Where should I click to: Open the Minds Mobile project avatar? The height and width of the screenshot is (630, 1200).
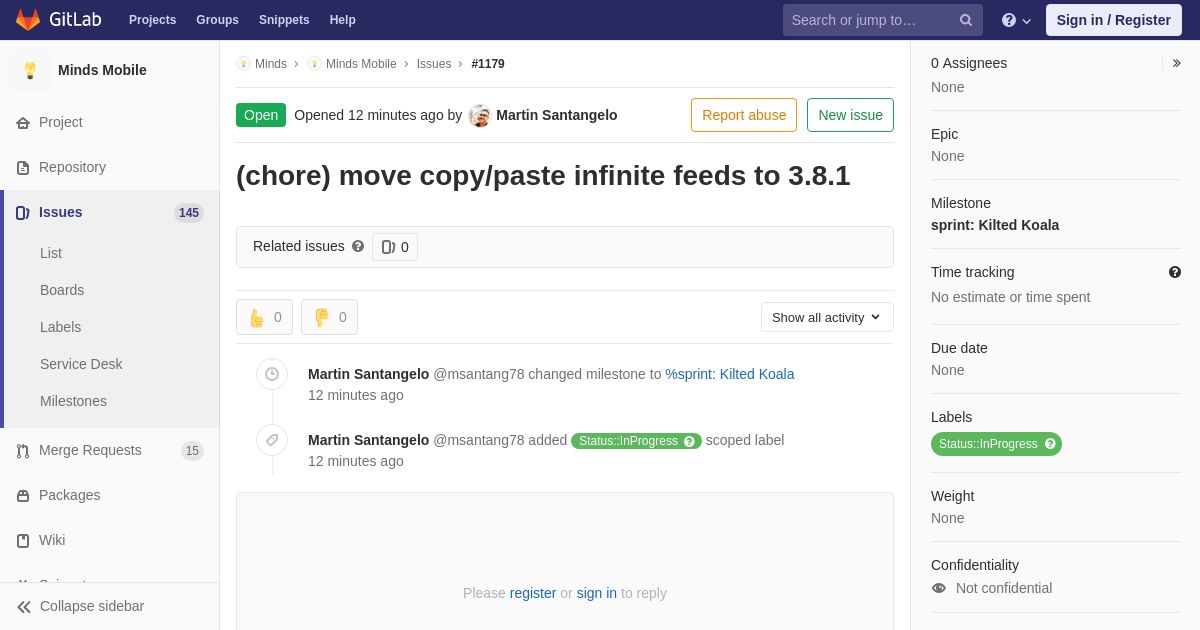click(30, 70)
